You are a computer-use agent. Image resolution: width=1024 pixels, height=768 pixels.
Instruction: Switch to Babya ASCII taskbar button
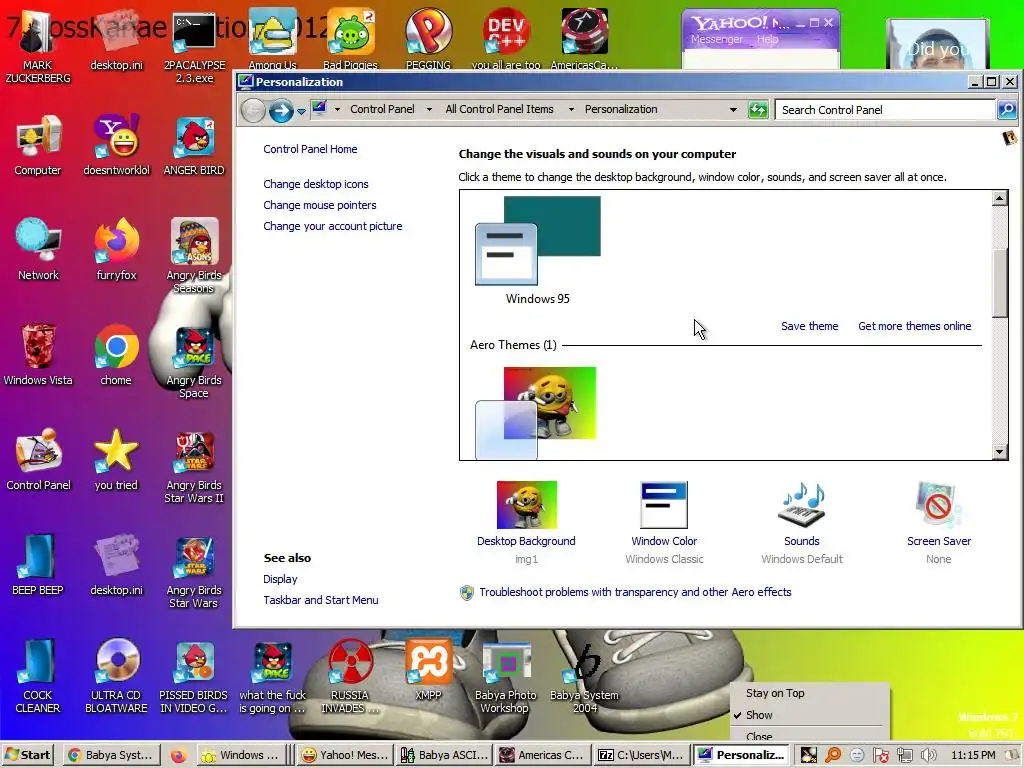pyautogui.click(x=445, y=755)
